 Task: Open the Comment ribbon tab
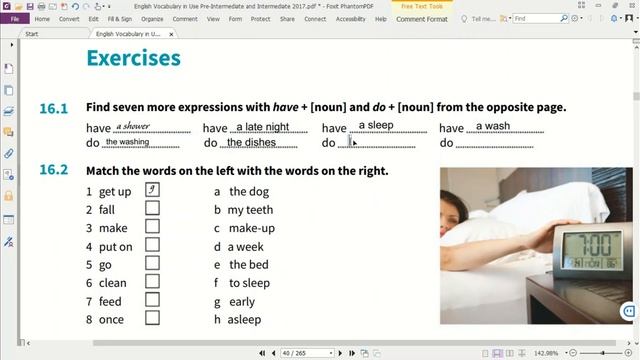(185, 19)
